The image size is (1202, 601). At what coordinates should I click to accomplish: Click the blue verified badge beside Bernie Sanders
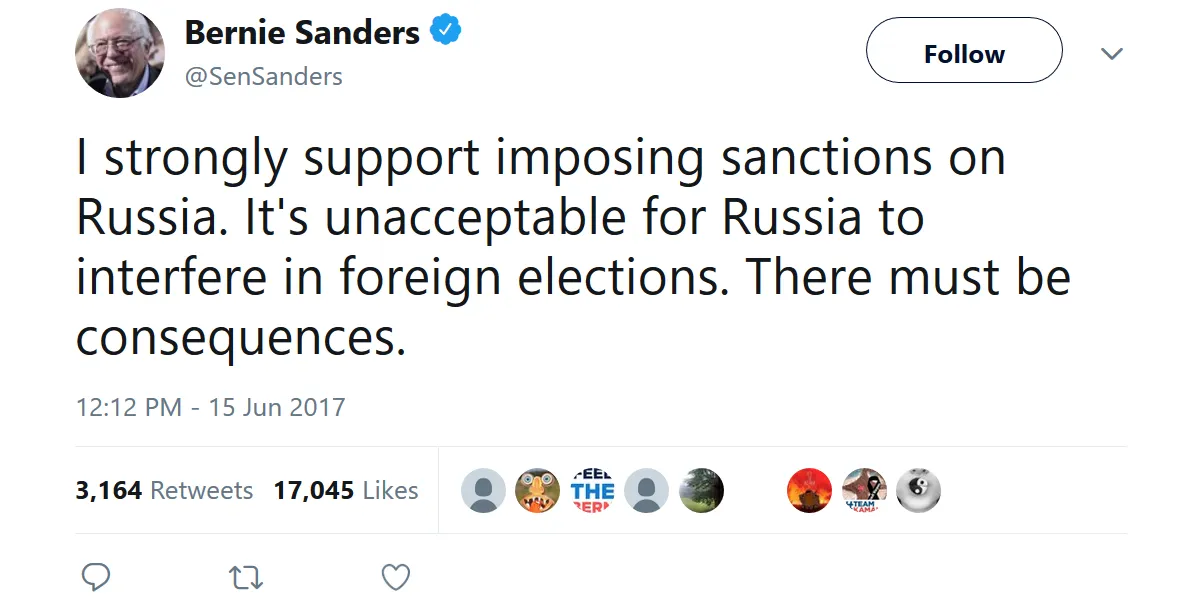[445, 31]
